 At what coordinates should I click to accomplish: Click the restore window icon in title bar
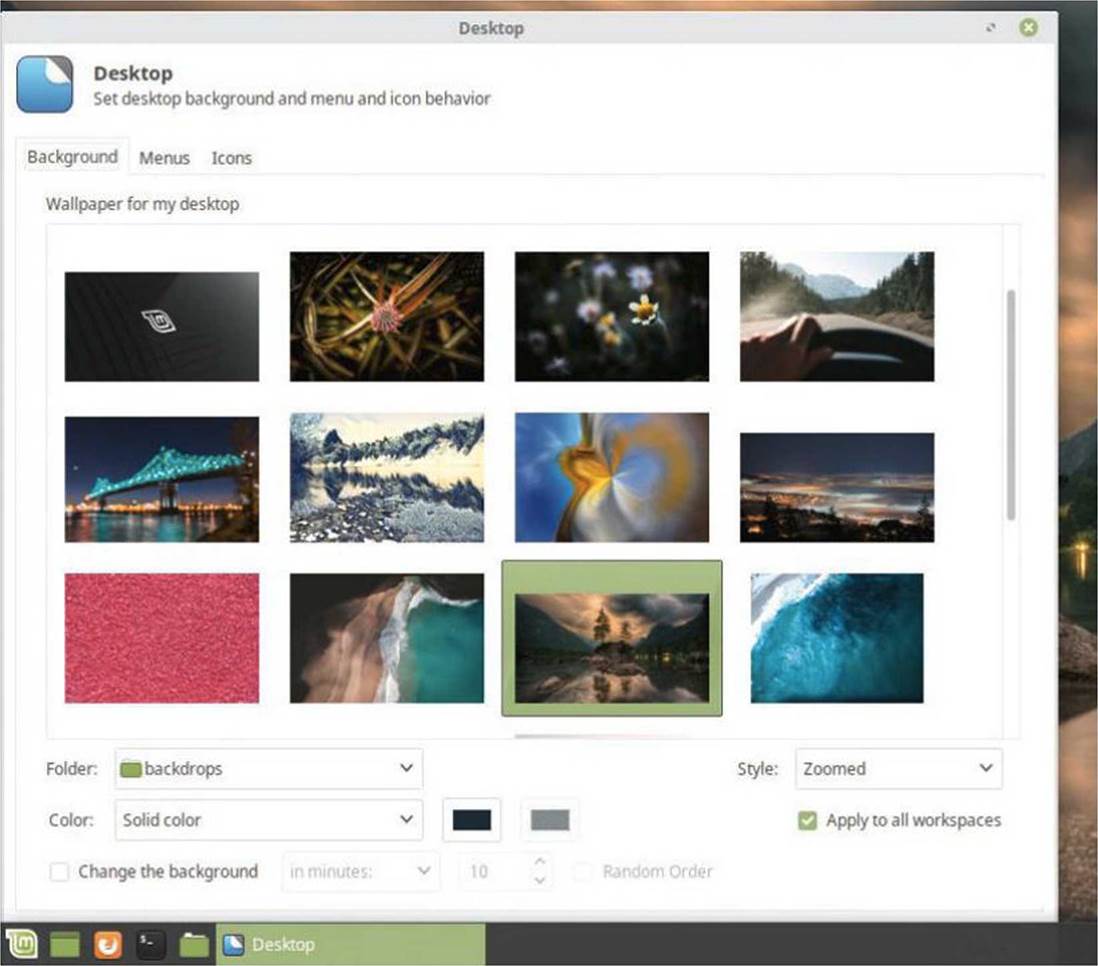(x=991, y=28)
